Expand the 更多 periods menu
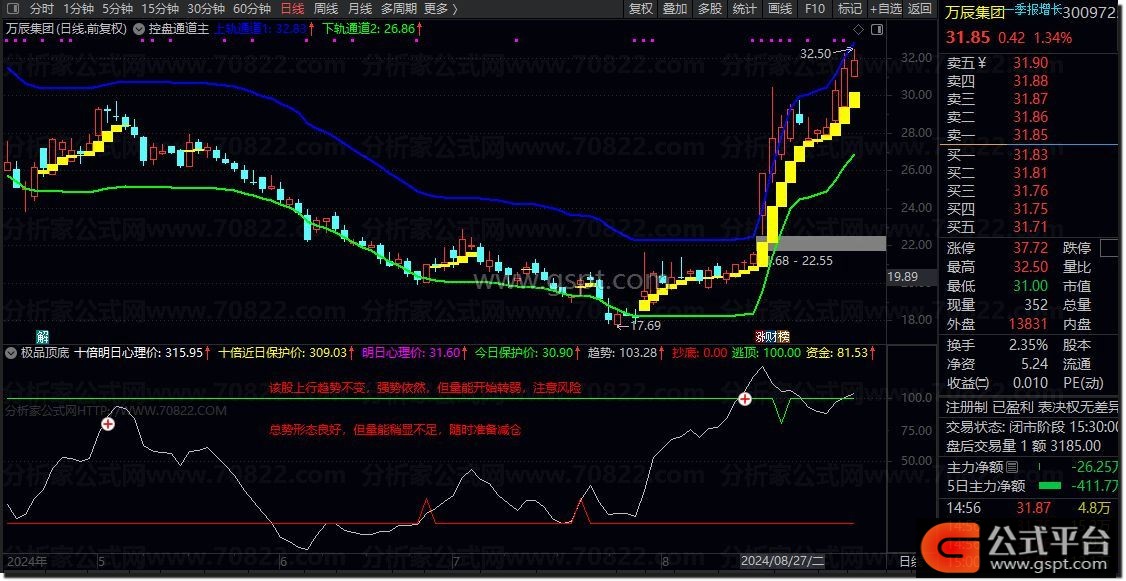The image size is (1126, 581). [441, 9]
